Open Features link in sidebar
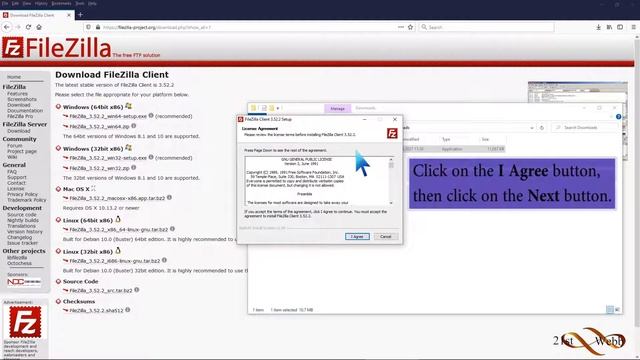The image size is (640, 360). pyautogui.click(x=17, y=94)
